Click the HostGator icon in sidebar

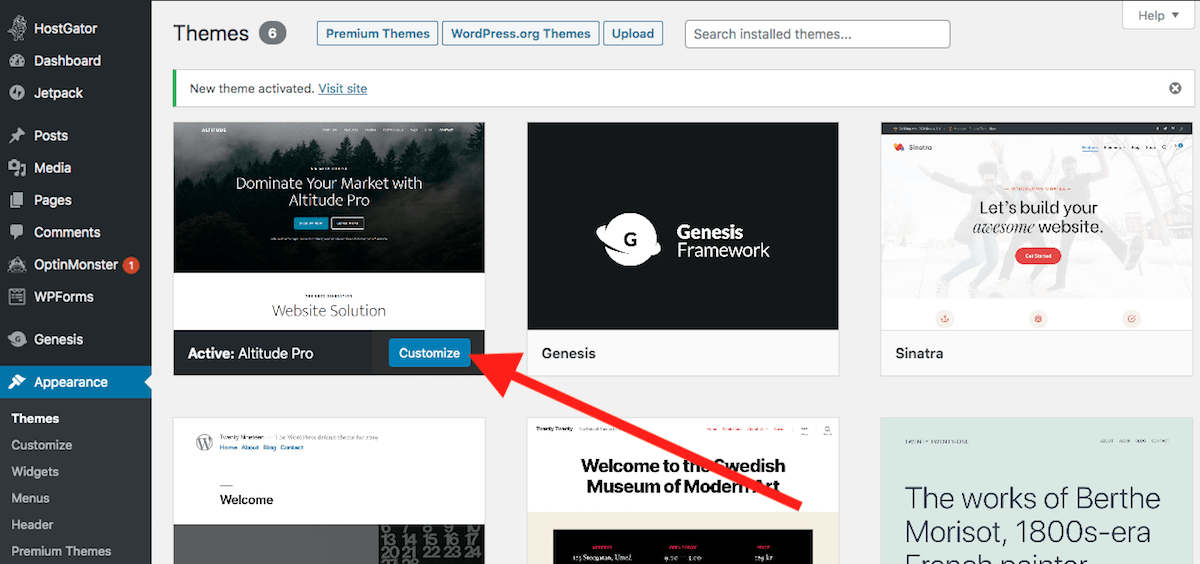(x=16, y=29)
